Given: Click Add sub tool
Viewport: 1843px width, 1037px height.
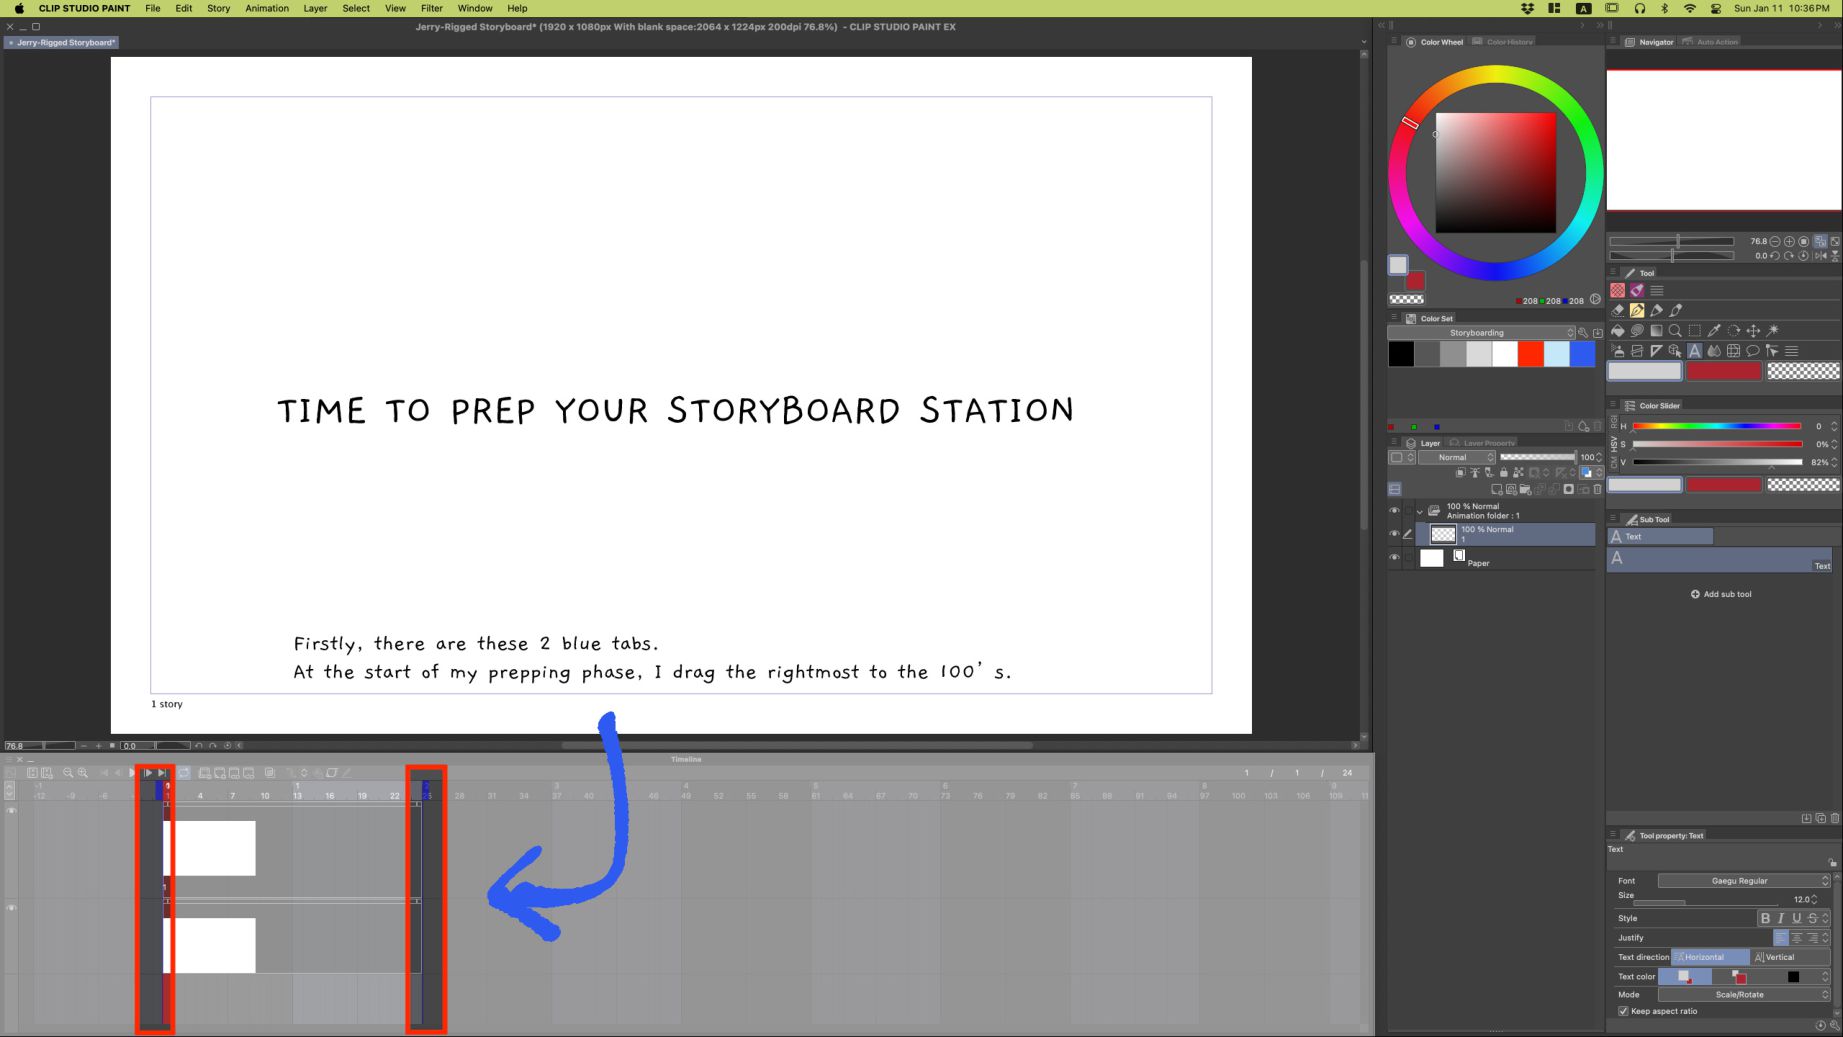Looking at the screenshot, I should [x=1721, y=594].
